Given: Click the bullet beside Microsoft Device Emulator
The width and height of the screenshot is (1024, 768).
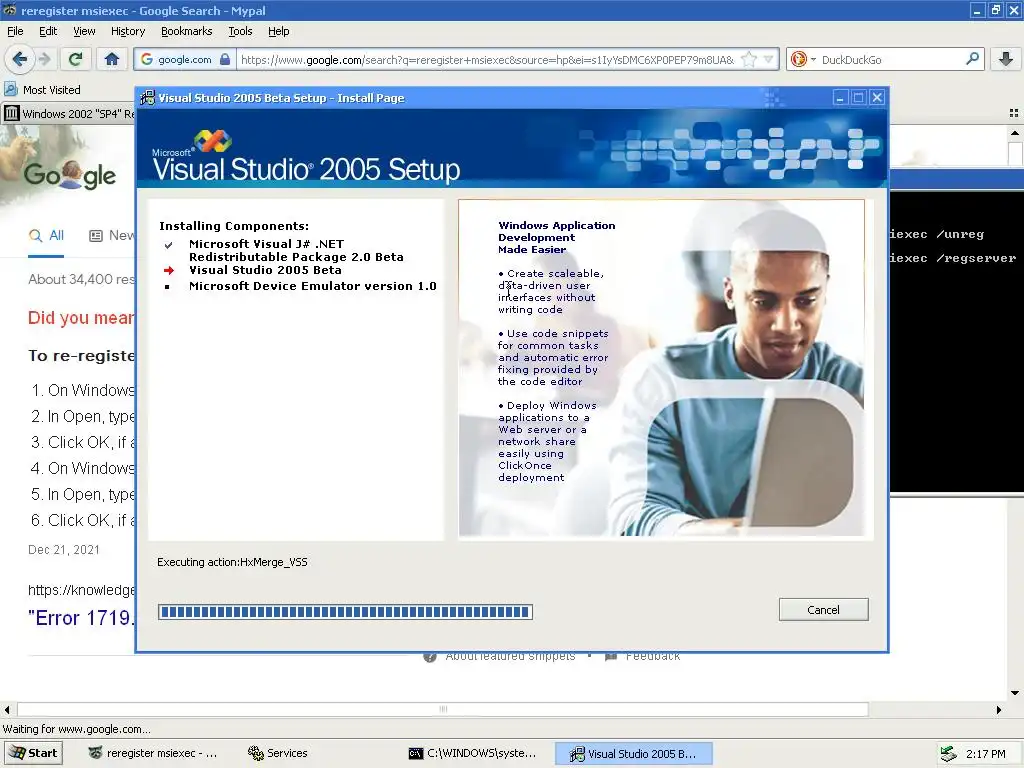Looking at the screenshot, I should (x=167, y=287).
